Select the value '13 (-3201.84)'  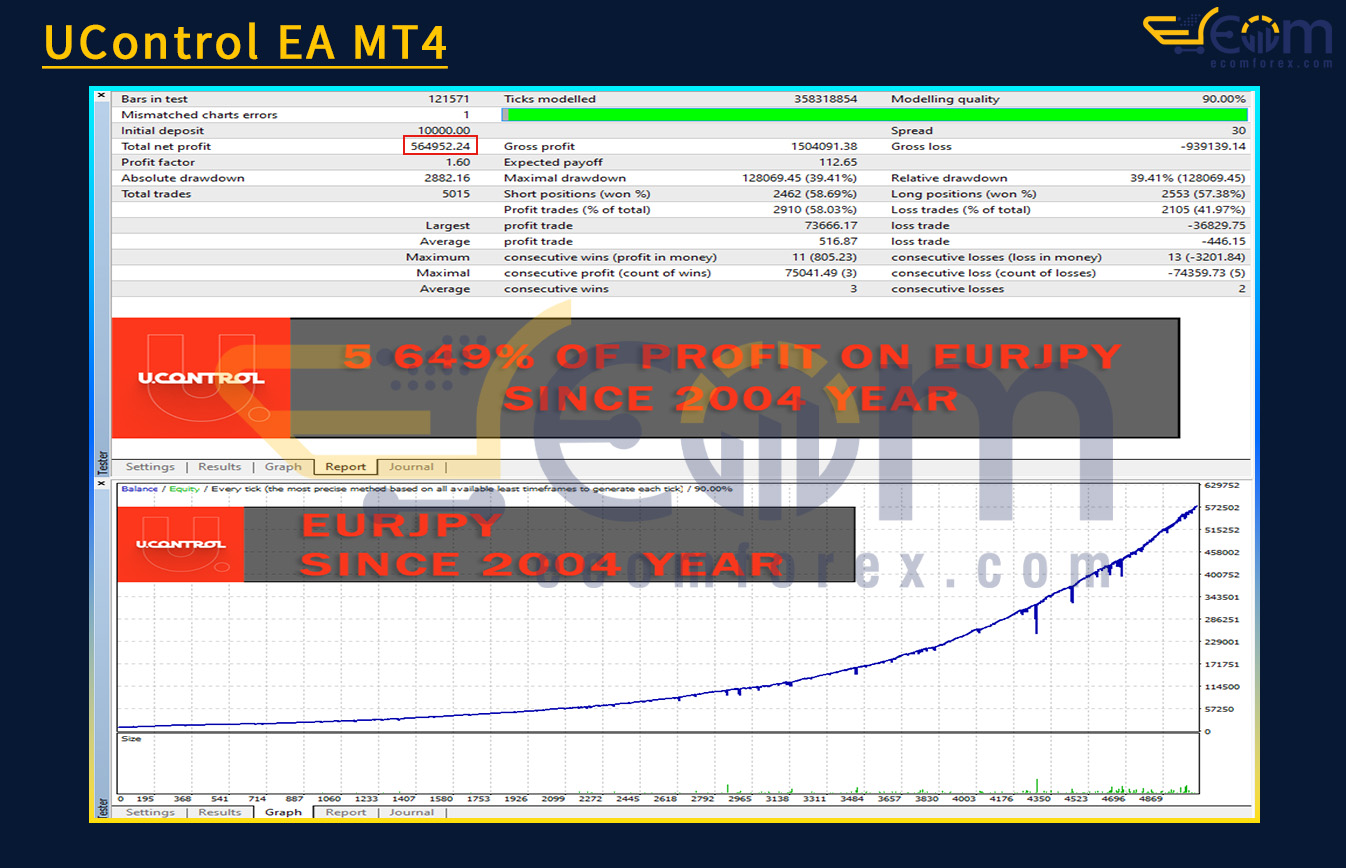click(x=1205, y=257)
